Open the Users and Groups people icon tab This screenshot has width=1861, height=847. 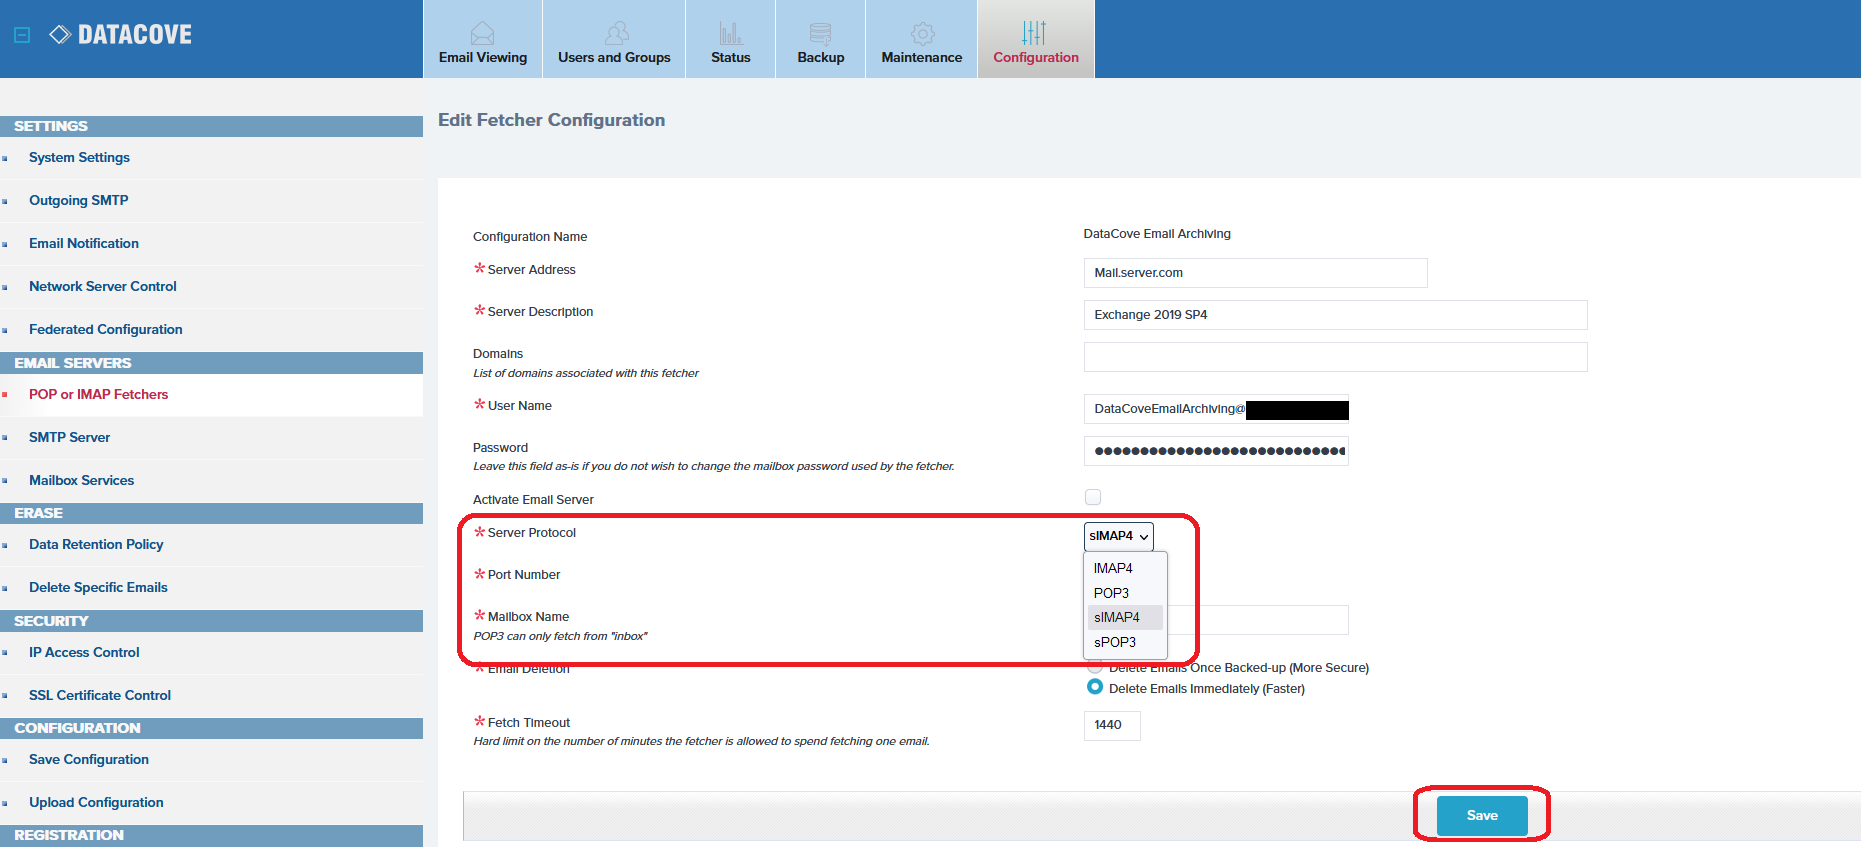pyautogui.click(x=614, y=39)
